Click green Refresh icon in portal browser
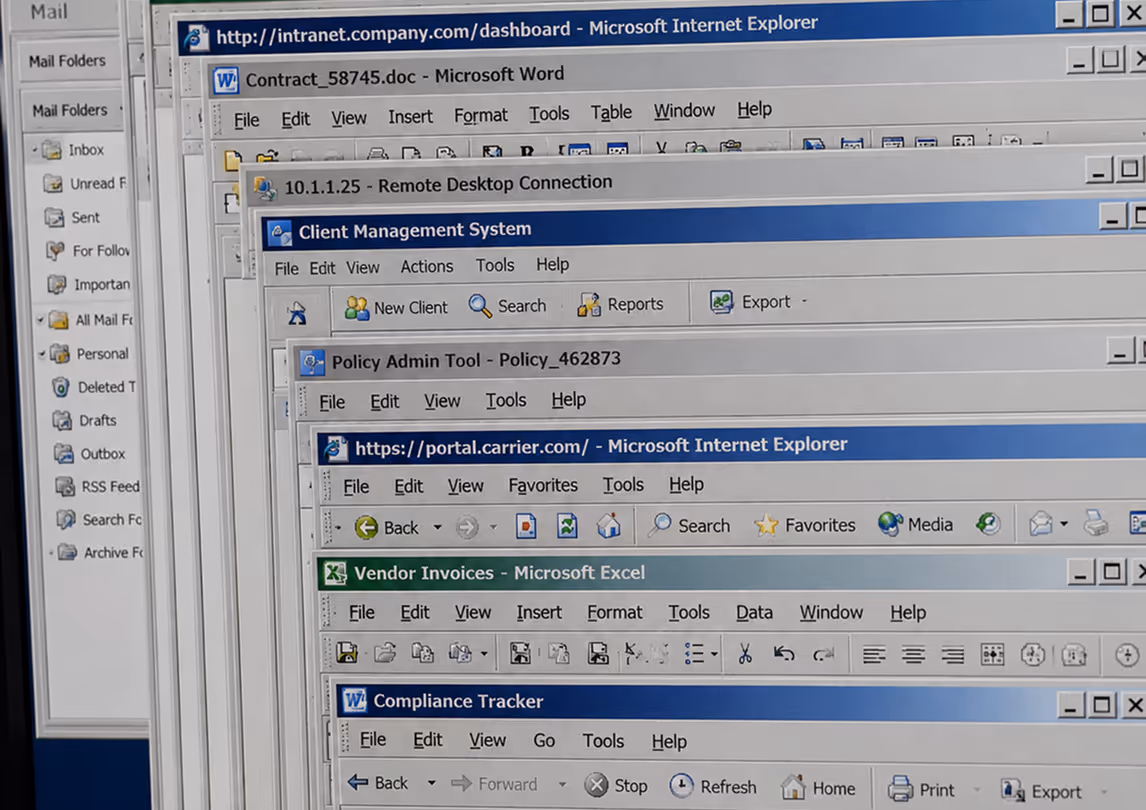This screenshot has height=810, width=1146. 567,526
